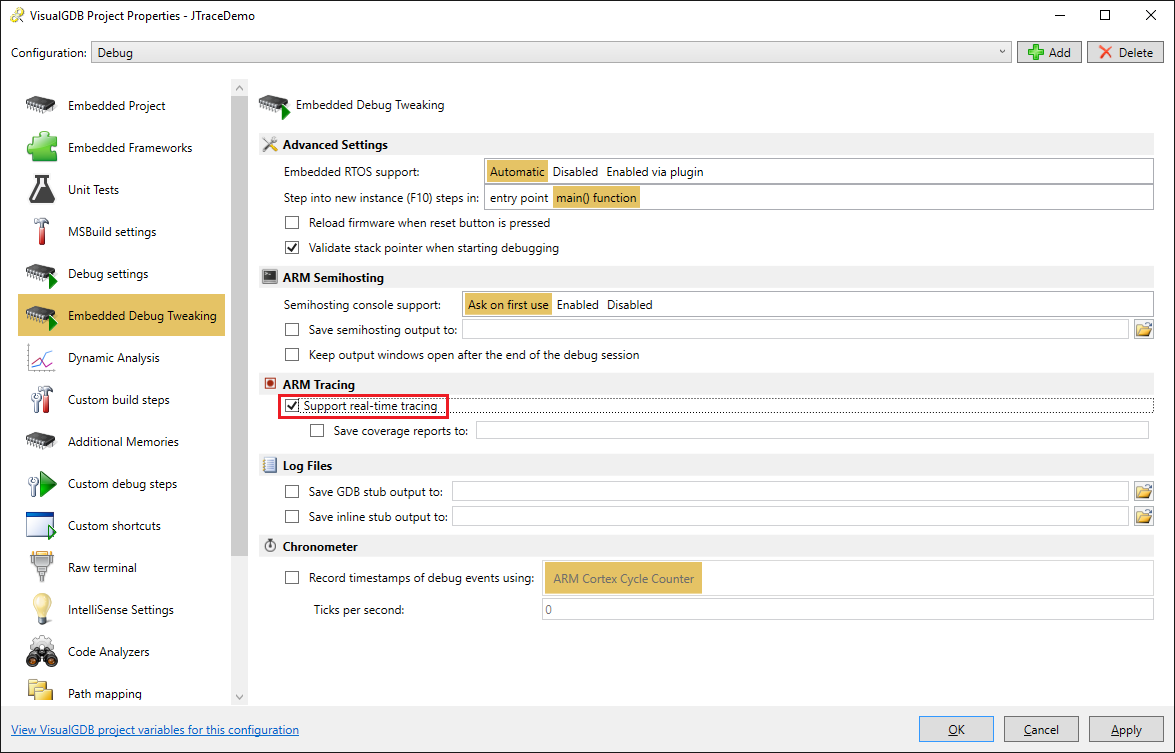Viewport: 1175px width, 753px height.
Task: Enable Keep output windows open after debug session
Action: pos(292,354)
